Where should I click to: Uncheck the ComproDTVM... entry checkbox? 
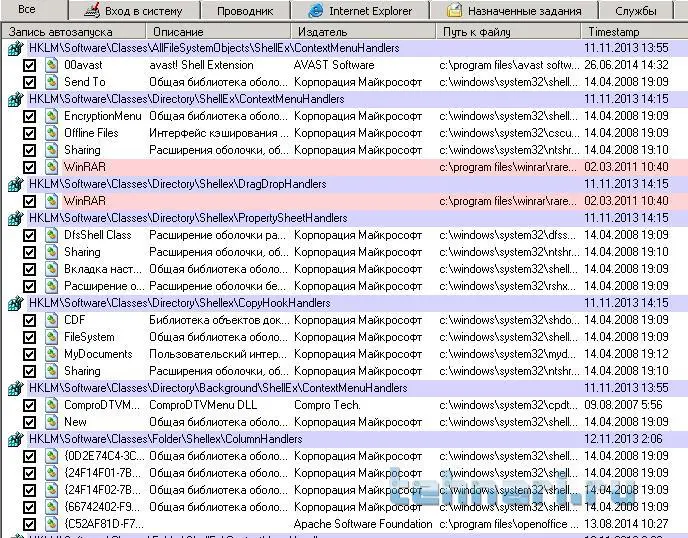29,405
